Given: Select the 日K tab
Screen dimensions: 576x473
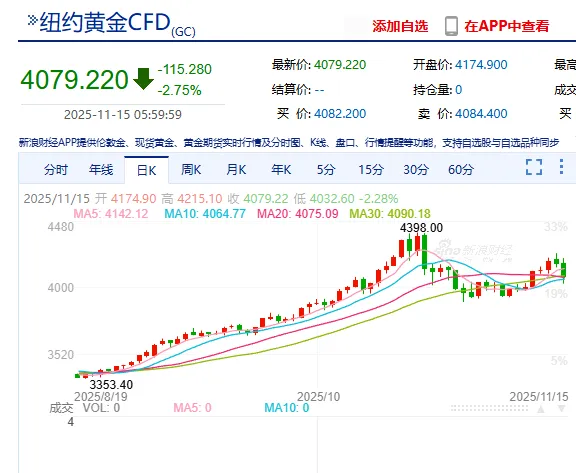Looking at the screenshot, I should pyautogui.click(x=147, y=170).
